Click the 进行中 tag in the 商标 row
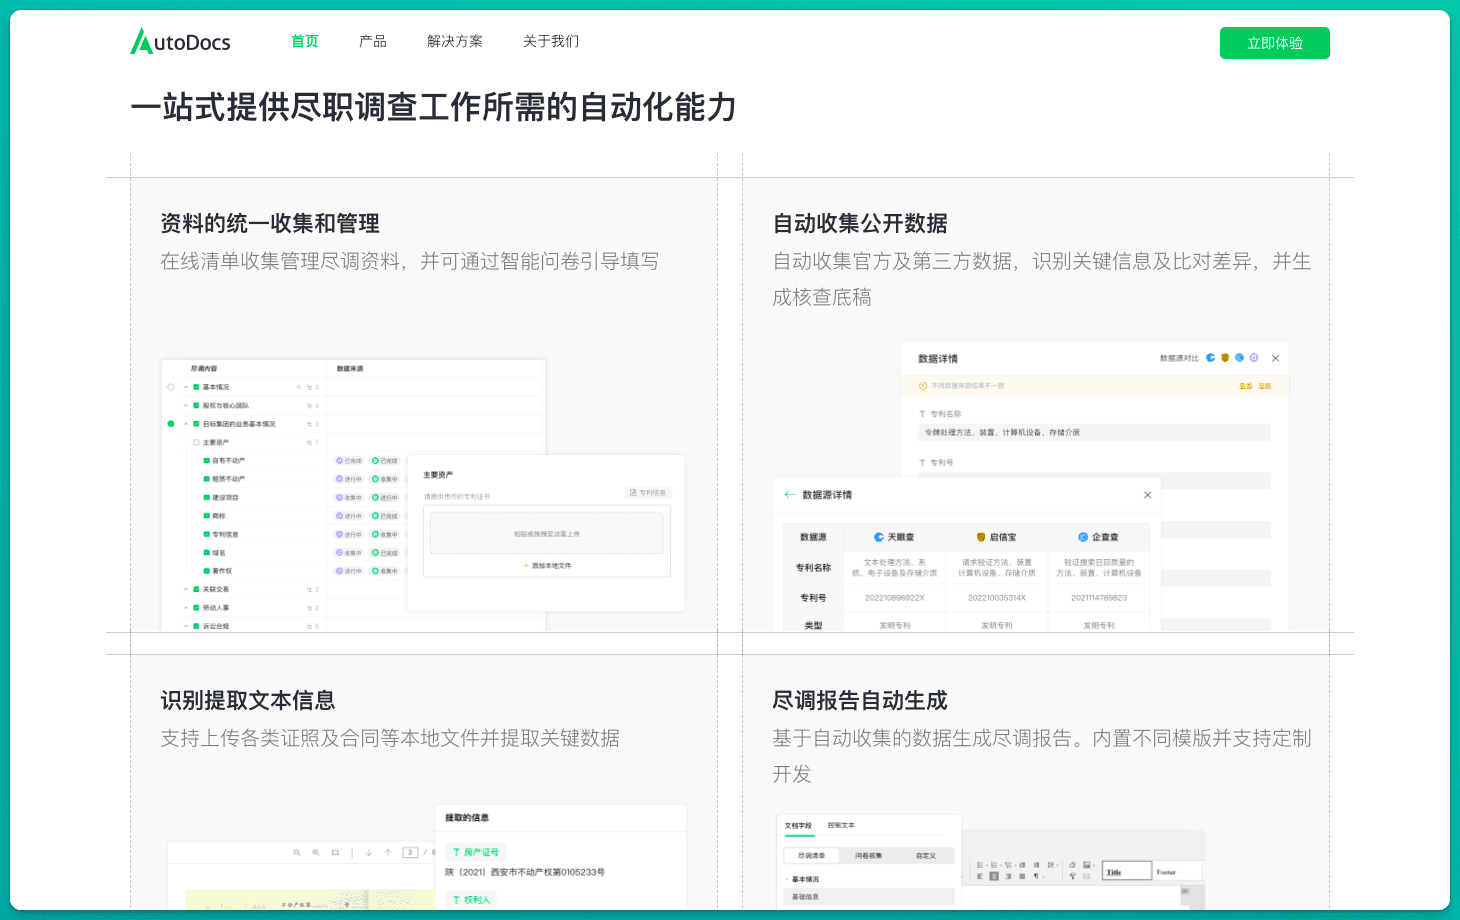This screenshot has width=1460, height=920. coord(349,516)
